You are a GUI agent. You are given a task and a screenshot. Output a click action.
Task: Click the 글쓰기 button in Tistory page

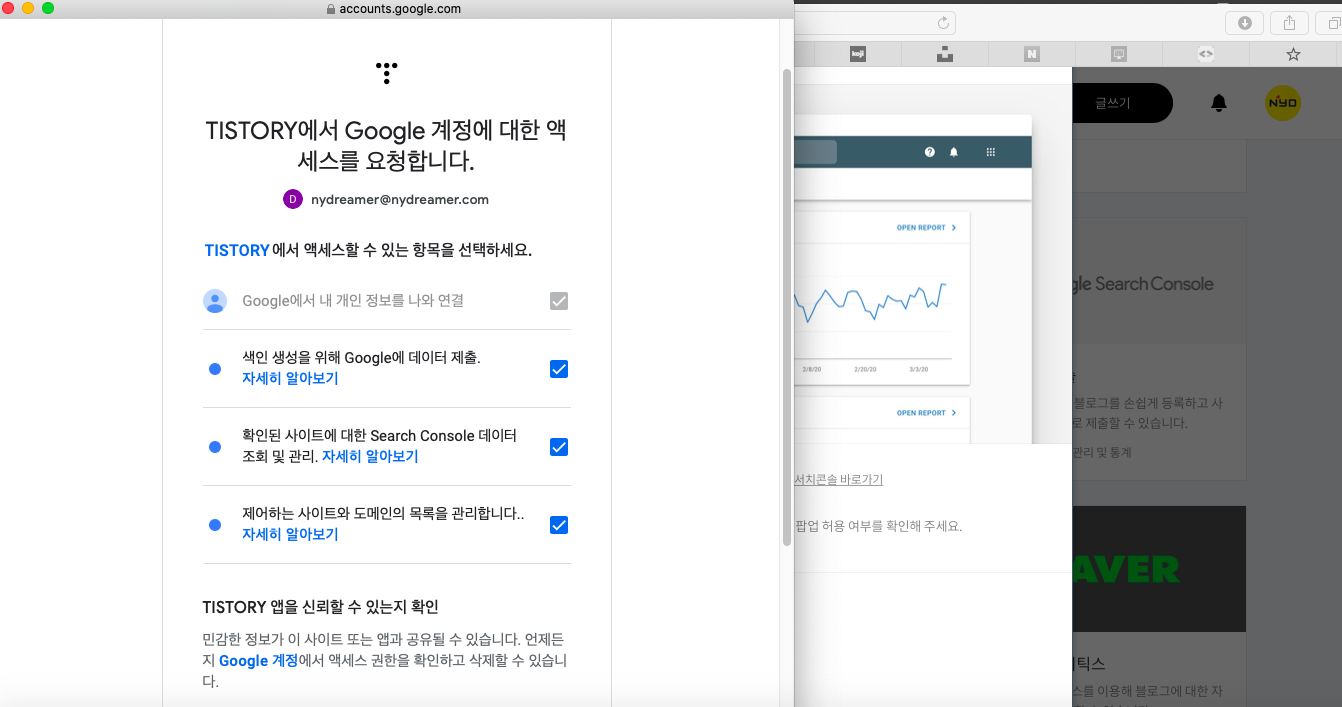[x=1121, y=103]
